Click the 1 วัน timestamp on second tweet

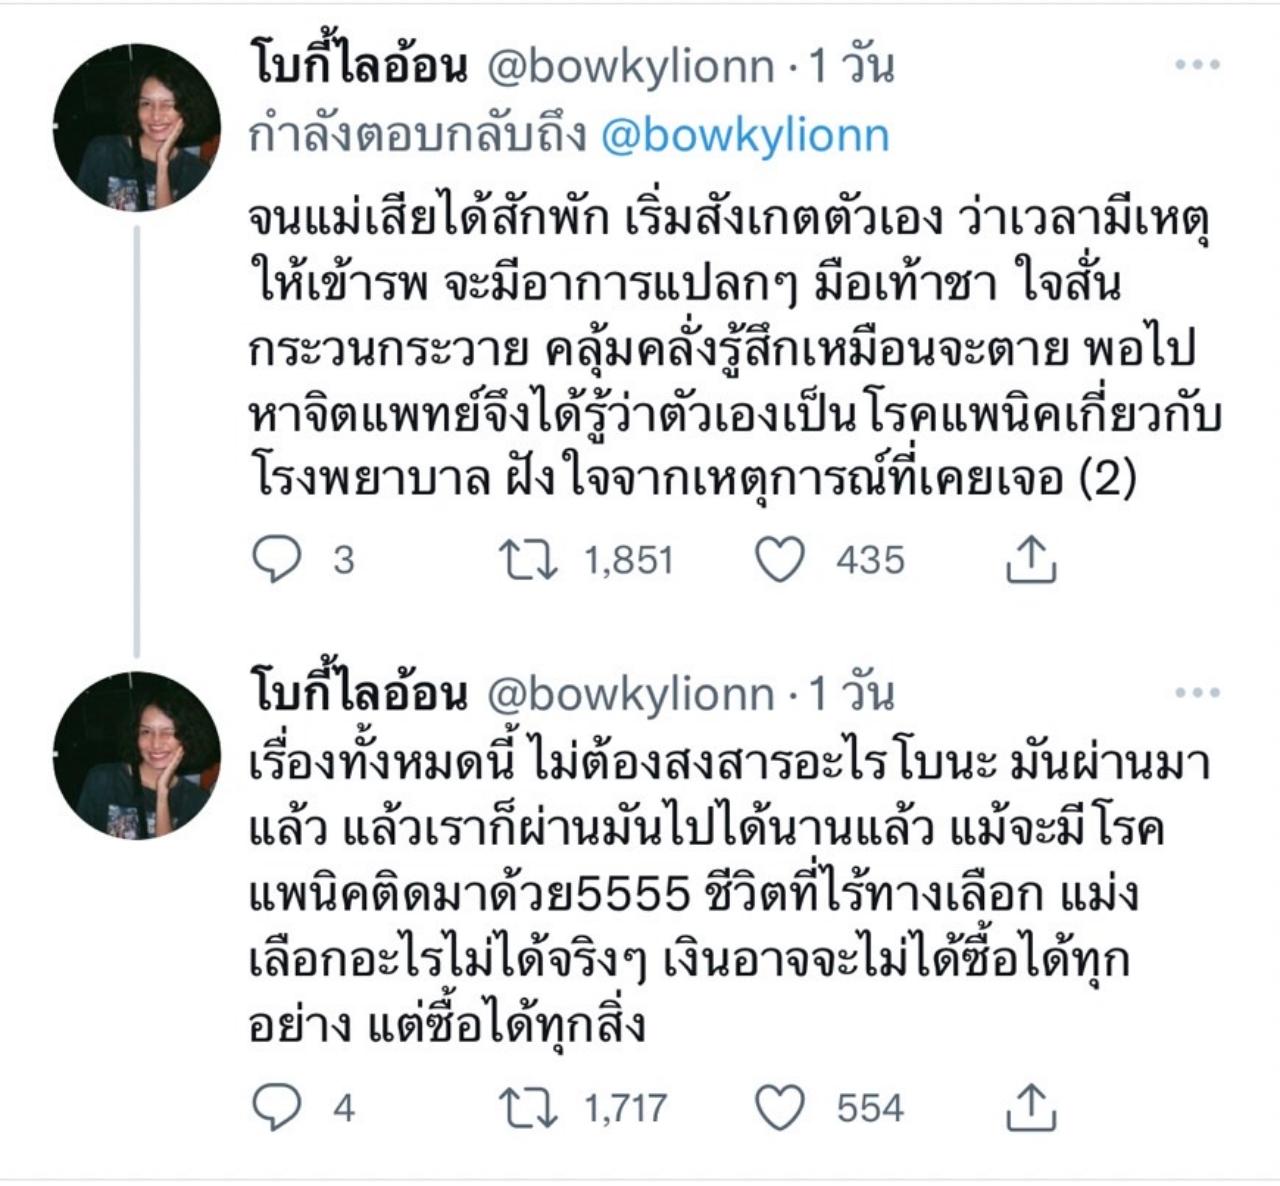pyautogui.click(x=850, y=695)
